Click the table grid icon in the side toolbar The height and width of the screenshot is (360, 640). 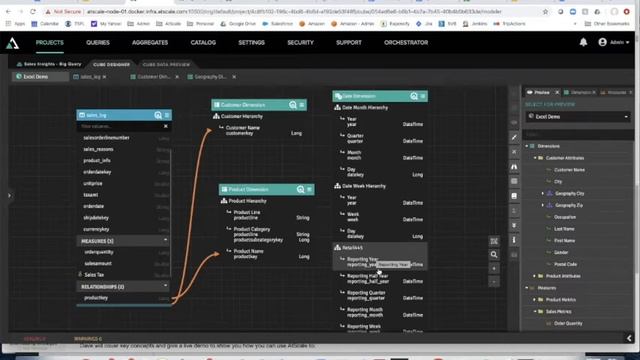click(514, 181)
